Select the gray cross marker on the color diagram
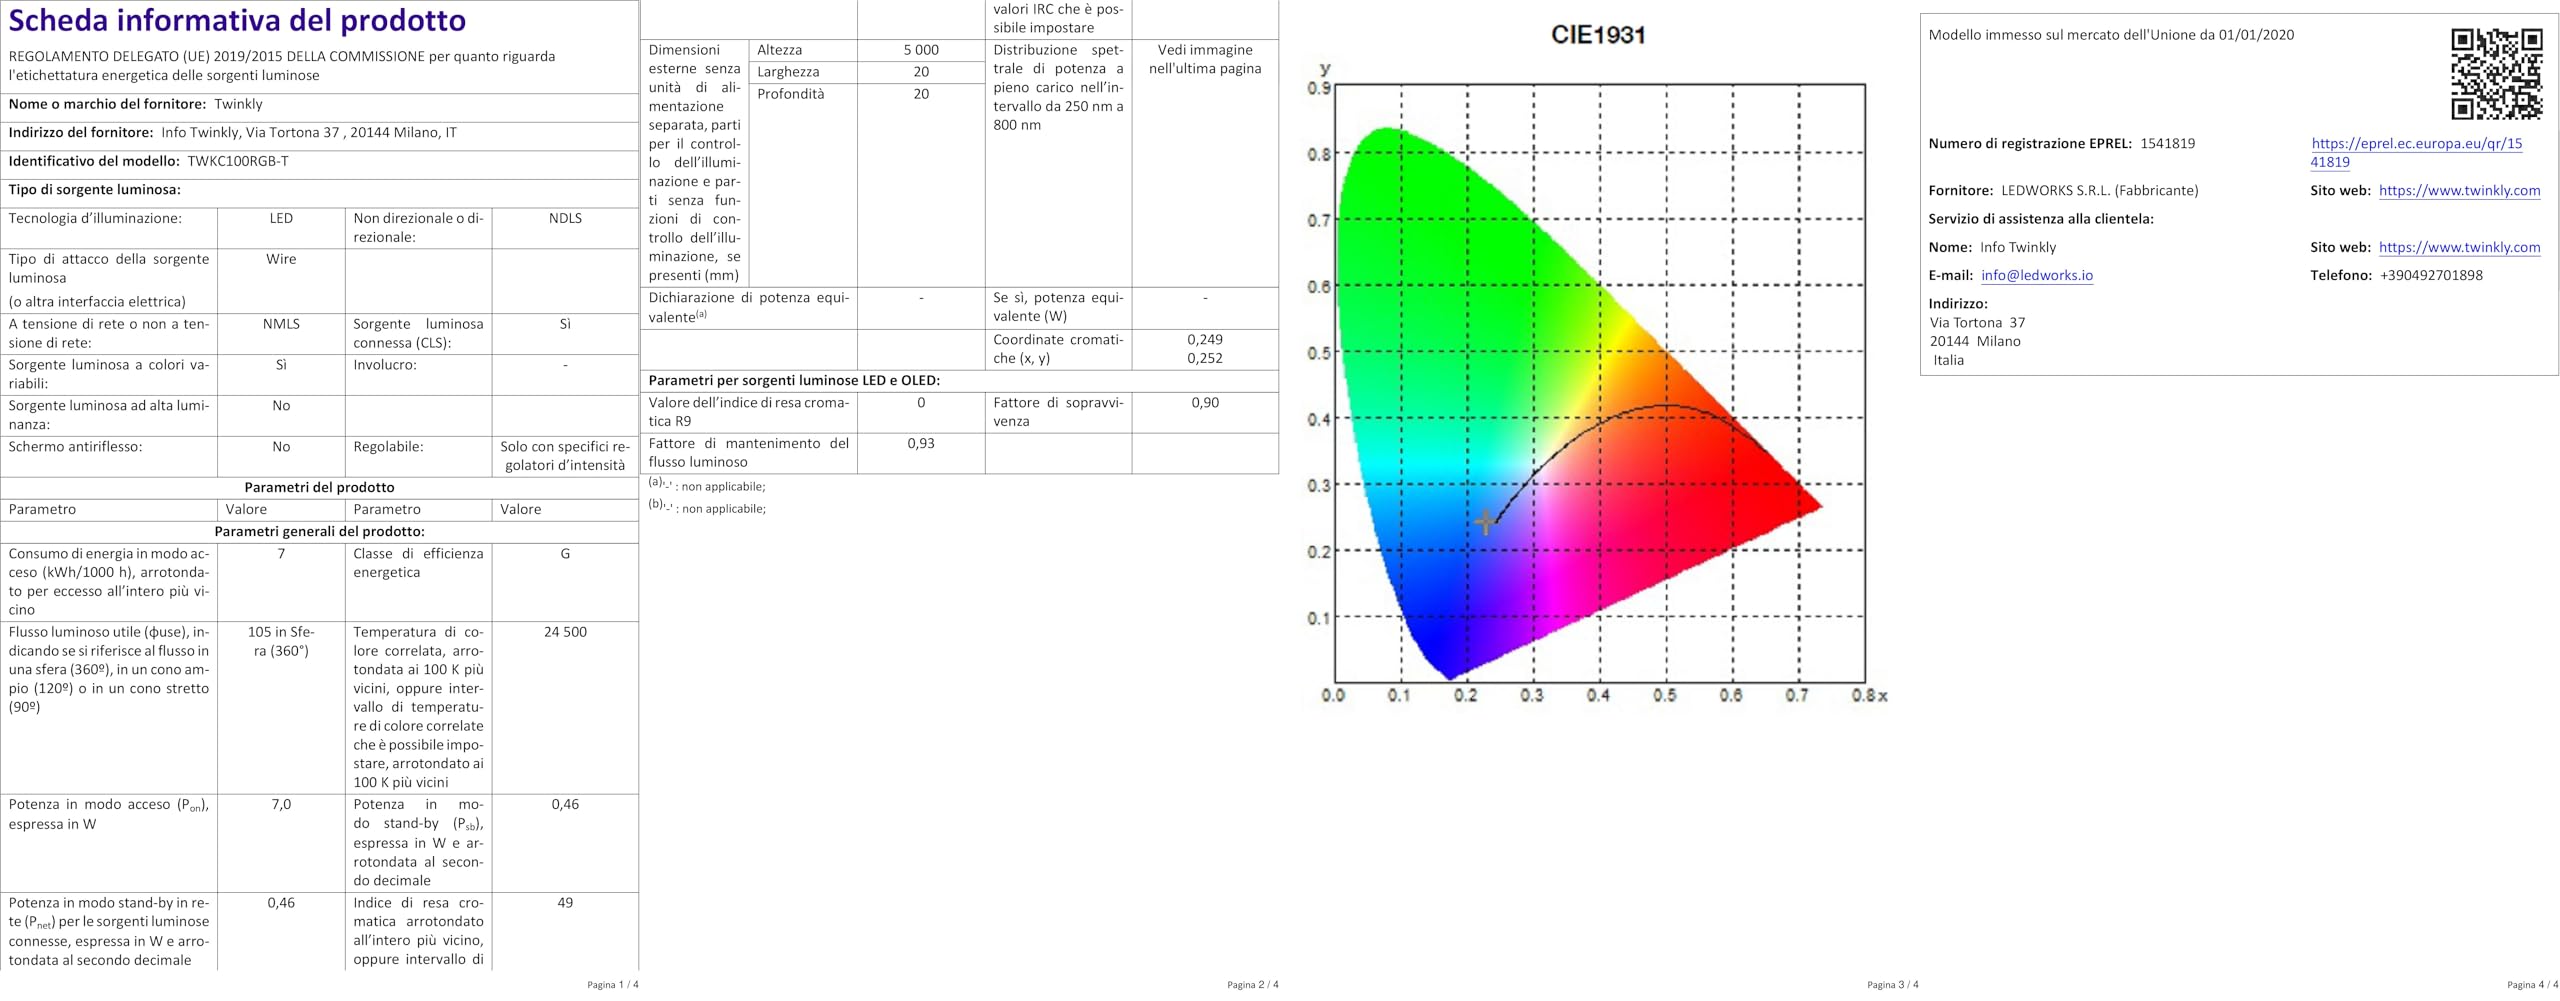The width and height of the screenshot is (2560, 1001). coord(1484,520)
